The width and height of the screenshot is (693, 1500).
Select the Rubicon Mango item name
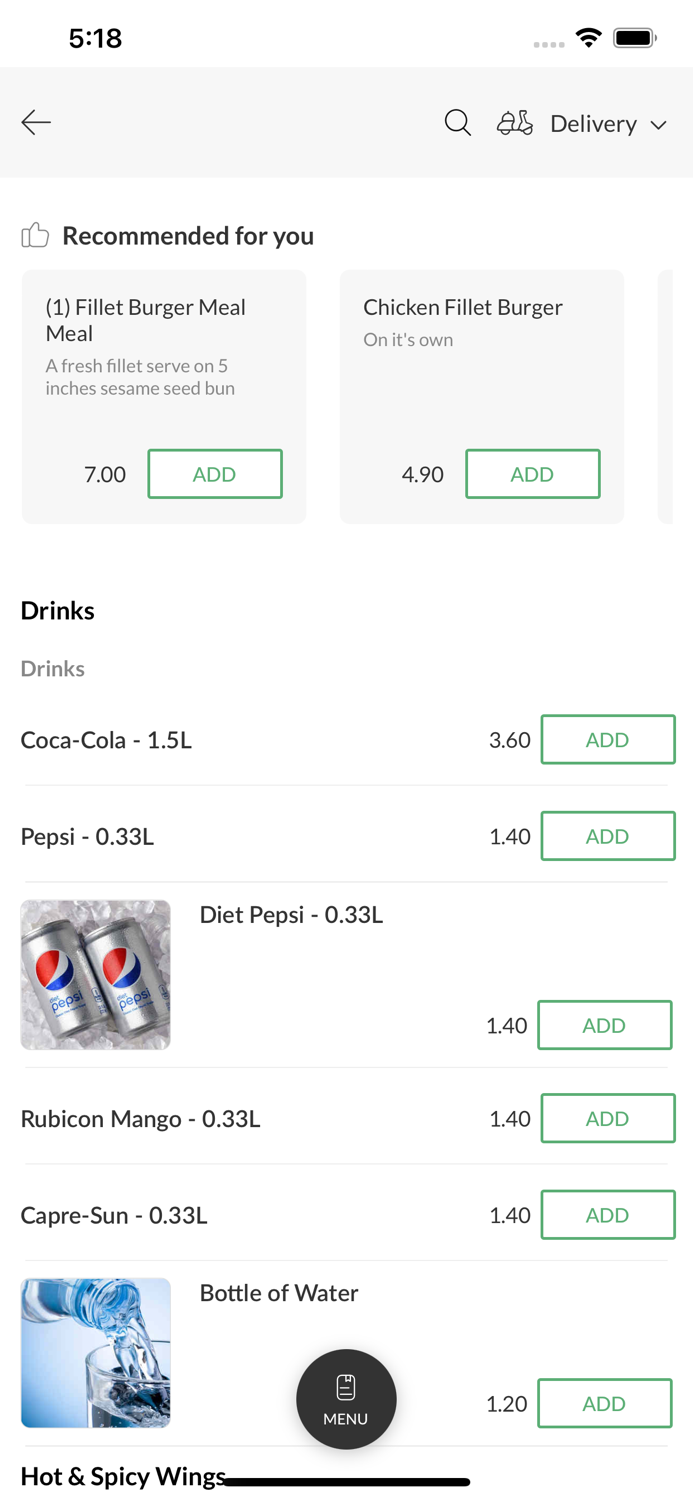[140, 1119]
